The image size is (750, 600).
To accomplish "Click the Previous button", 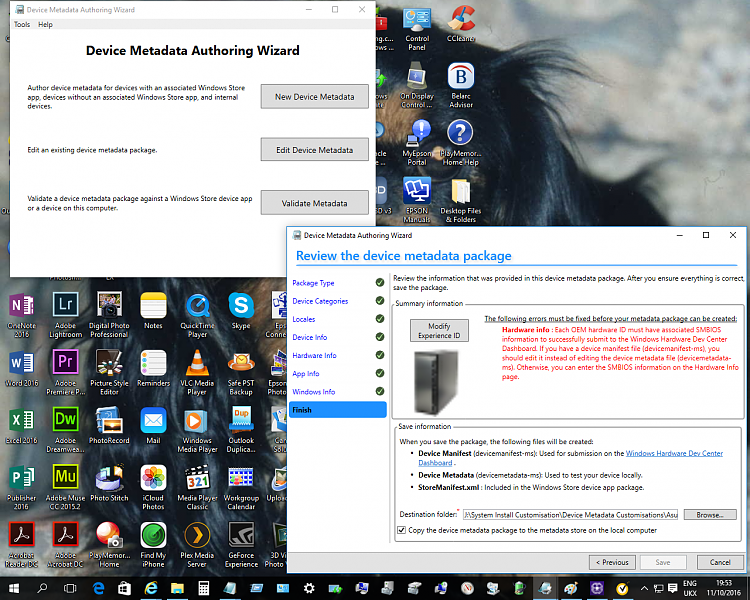I will coord(612,562).
